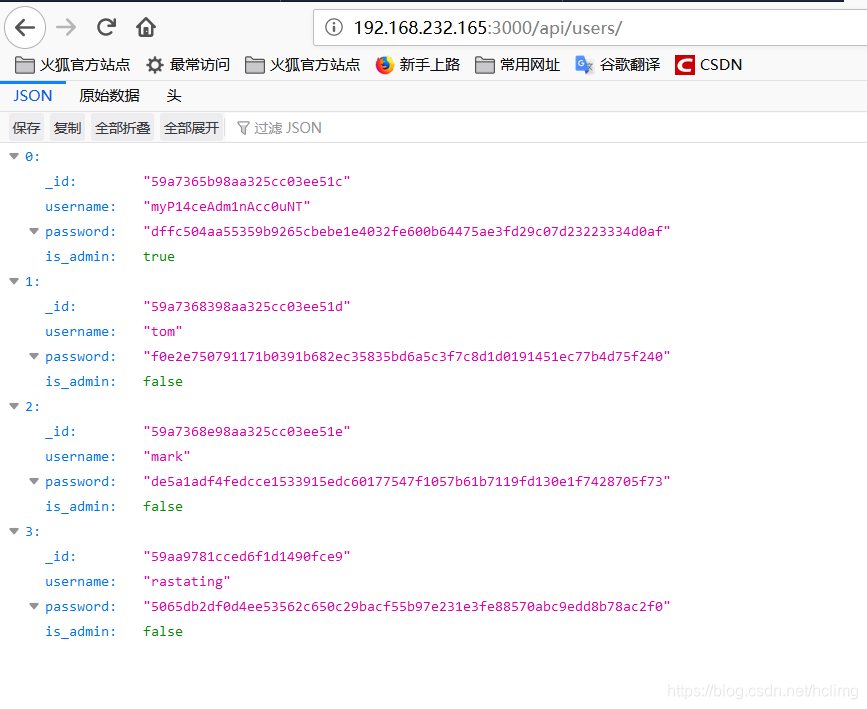Select password hash starting with 5065db2d
The width and height of the screenshot is (867, 709).
(406, 607)
